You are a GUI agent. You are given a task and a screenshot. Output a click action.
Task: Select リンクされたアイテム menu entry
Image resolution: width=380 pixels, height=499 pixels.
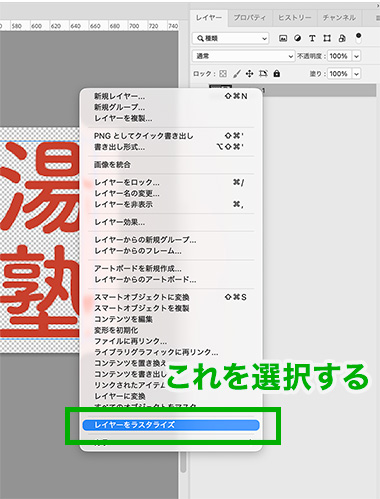pyautogui.click(x=129, y=385)
